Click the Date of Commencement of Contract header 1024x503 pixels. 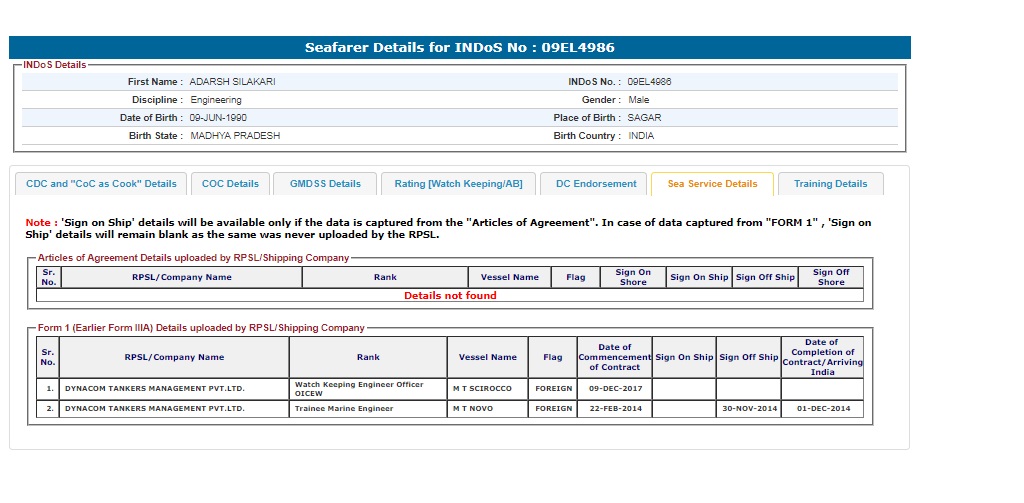click(x=614, y=357)
